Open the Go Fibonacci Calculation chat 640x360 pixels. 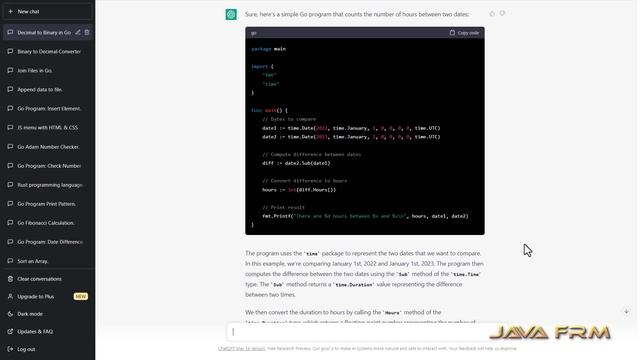47,223
